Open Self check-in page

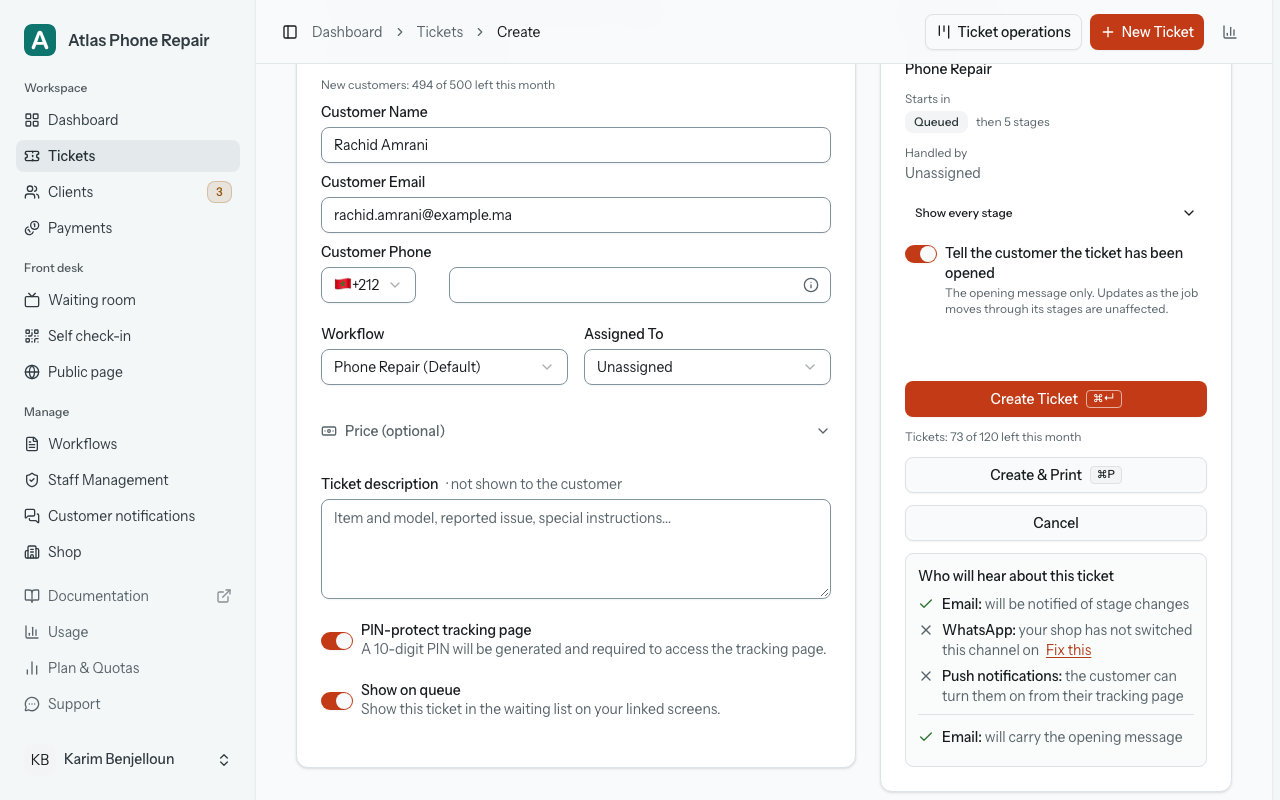coord(128,336)
